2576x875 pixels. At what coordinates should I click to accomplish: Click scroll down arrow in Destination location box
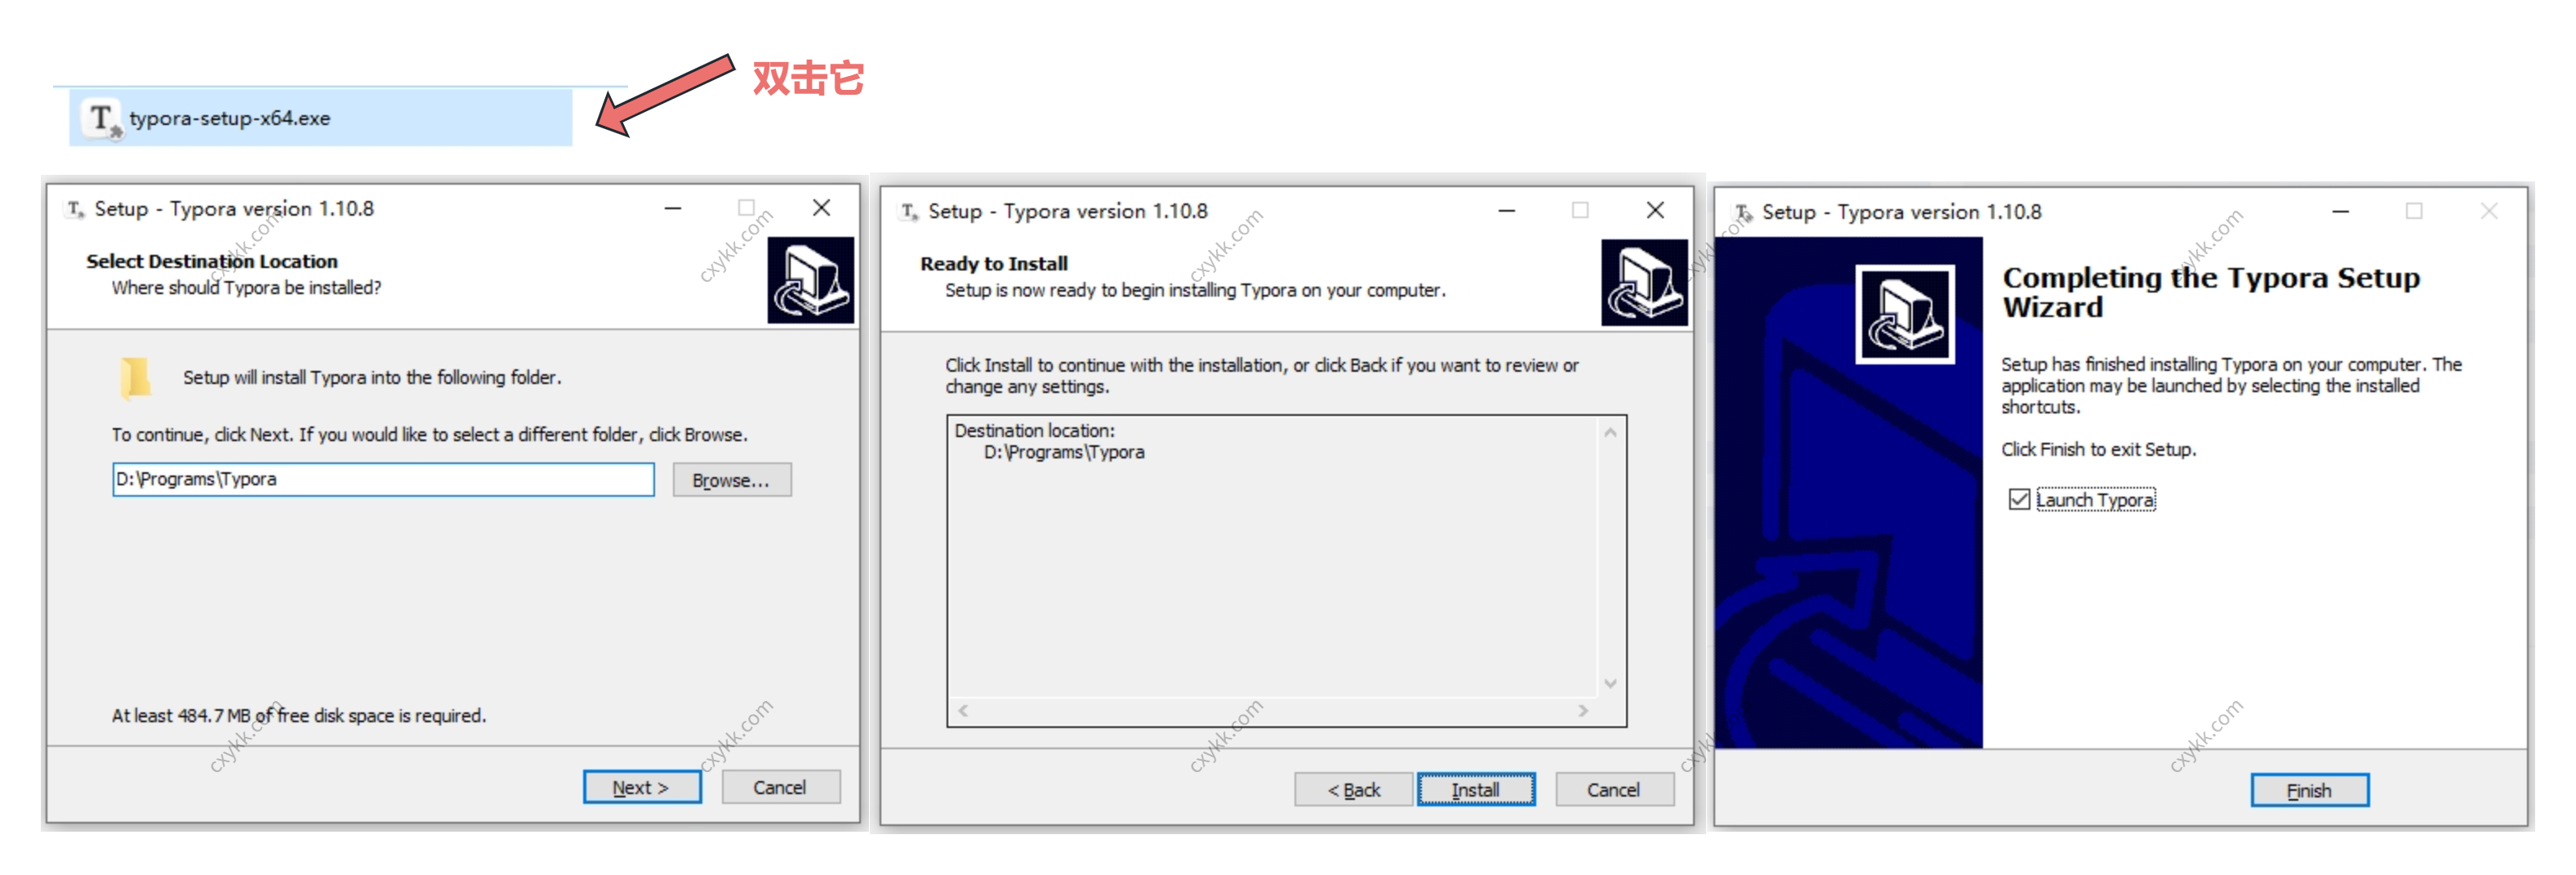pyautogui.click(x=1610, y=684)
